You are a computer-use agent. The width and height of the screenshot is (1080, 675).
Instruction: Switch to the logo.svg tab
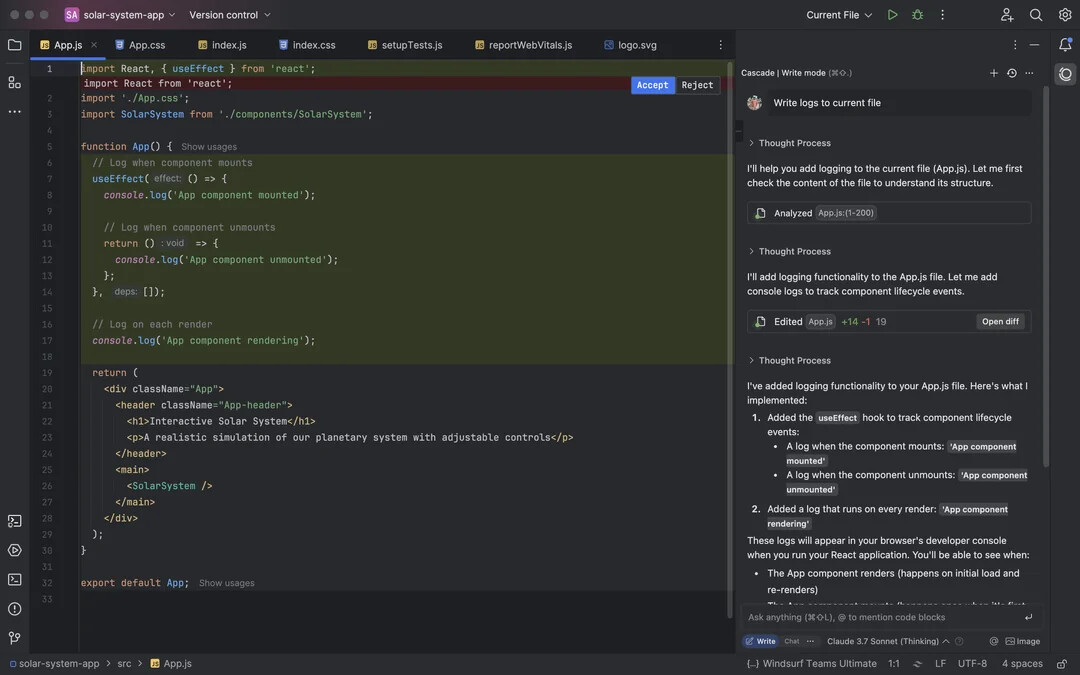click(630, 45)
